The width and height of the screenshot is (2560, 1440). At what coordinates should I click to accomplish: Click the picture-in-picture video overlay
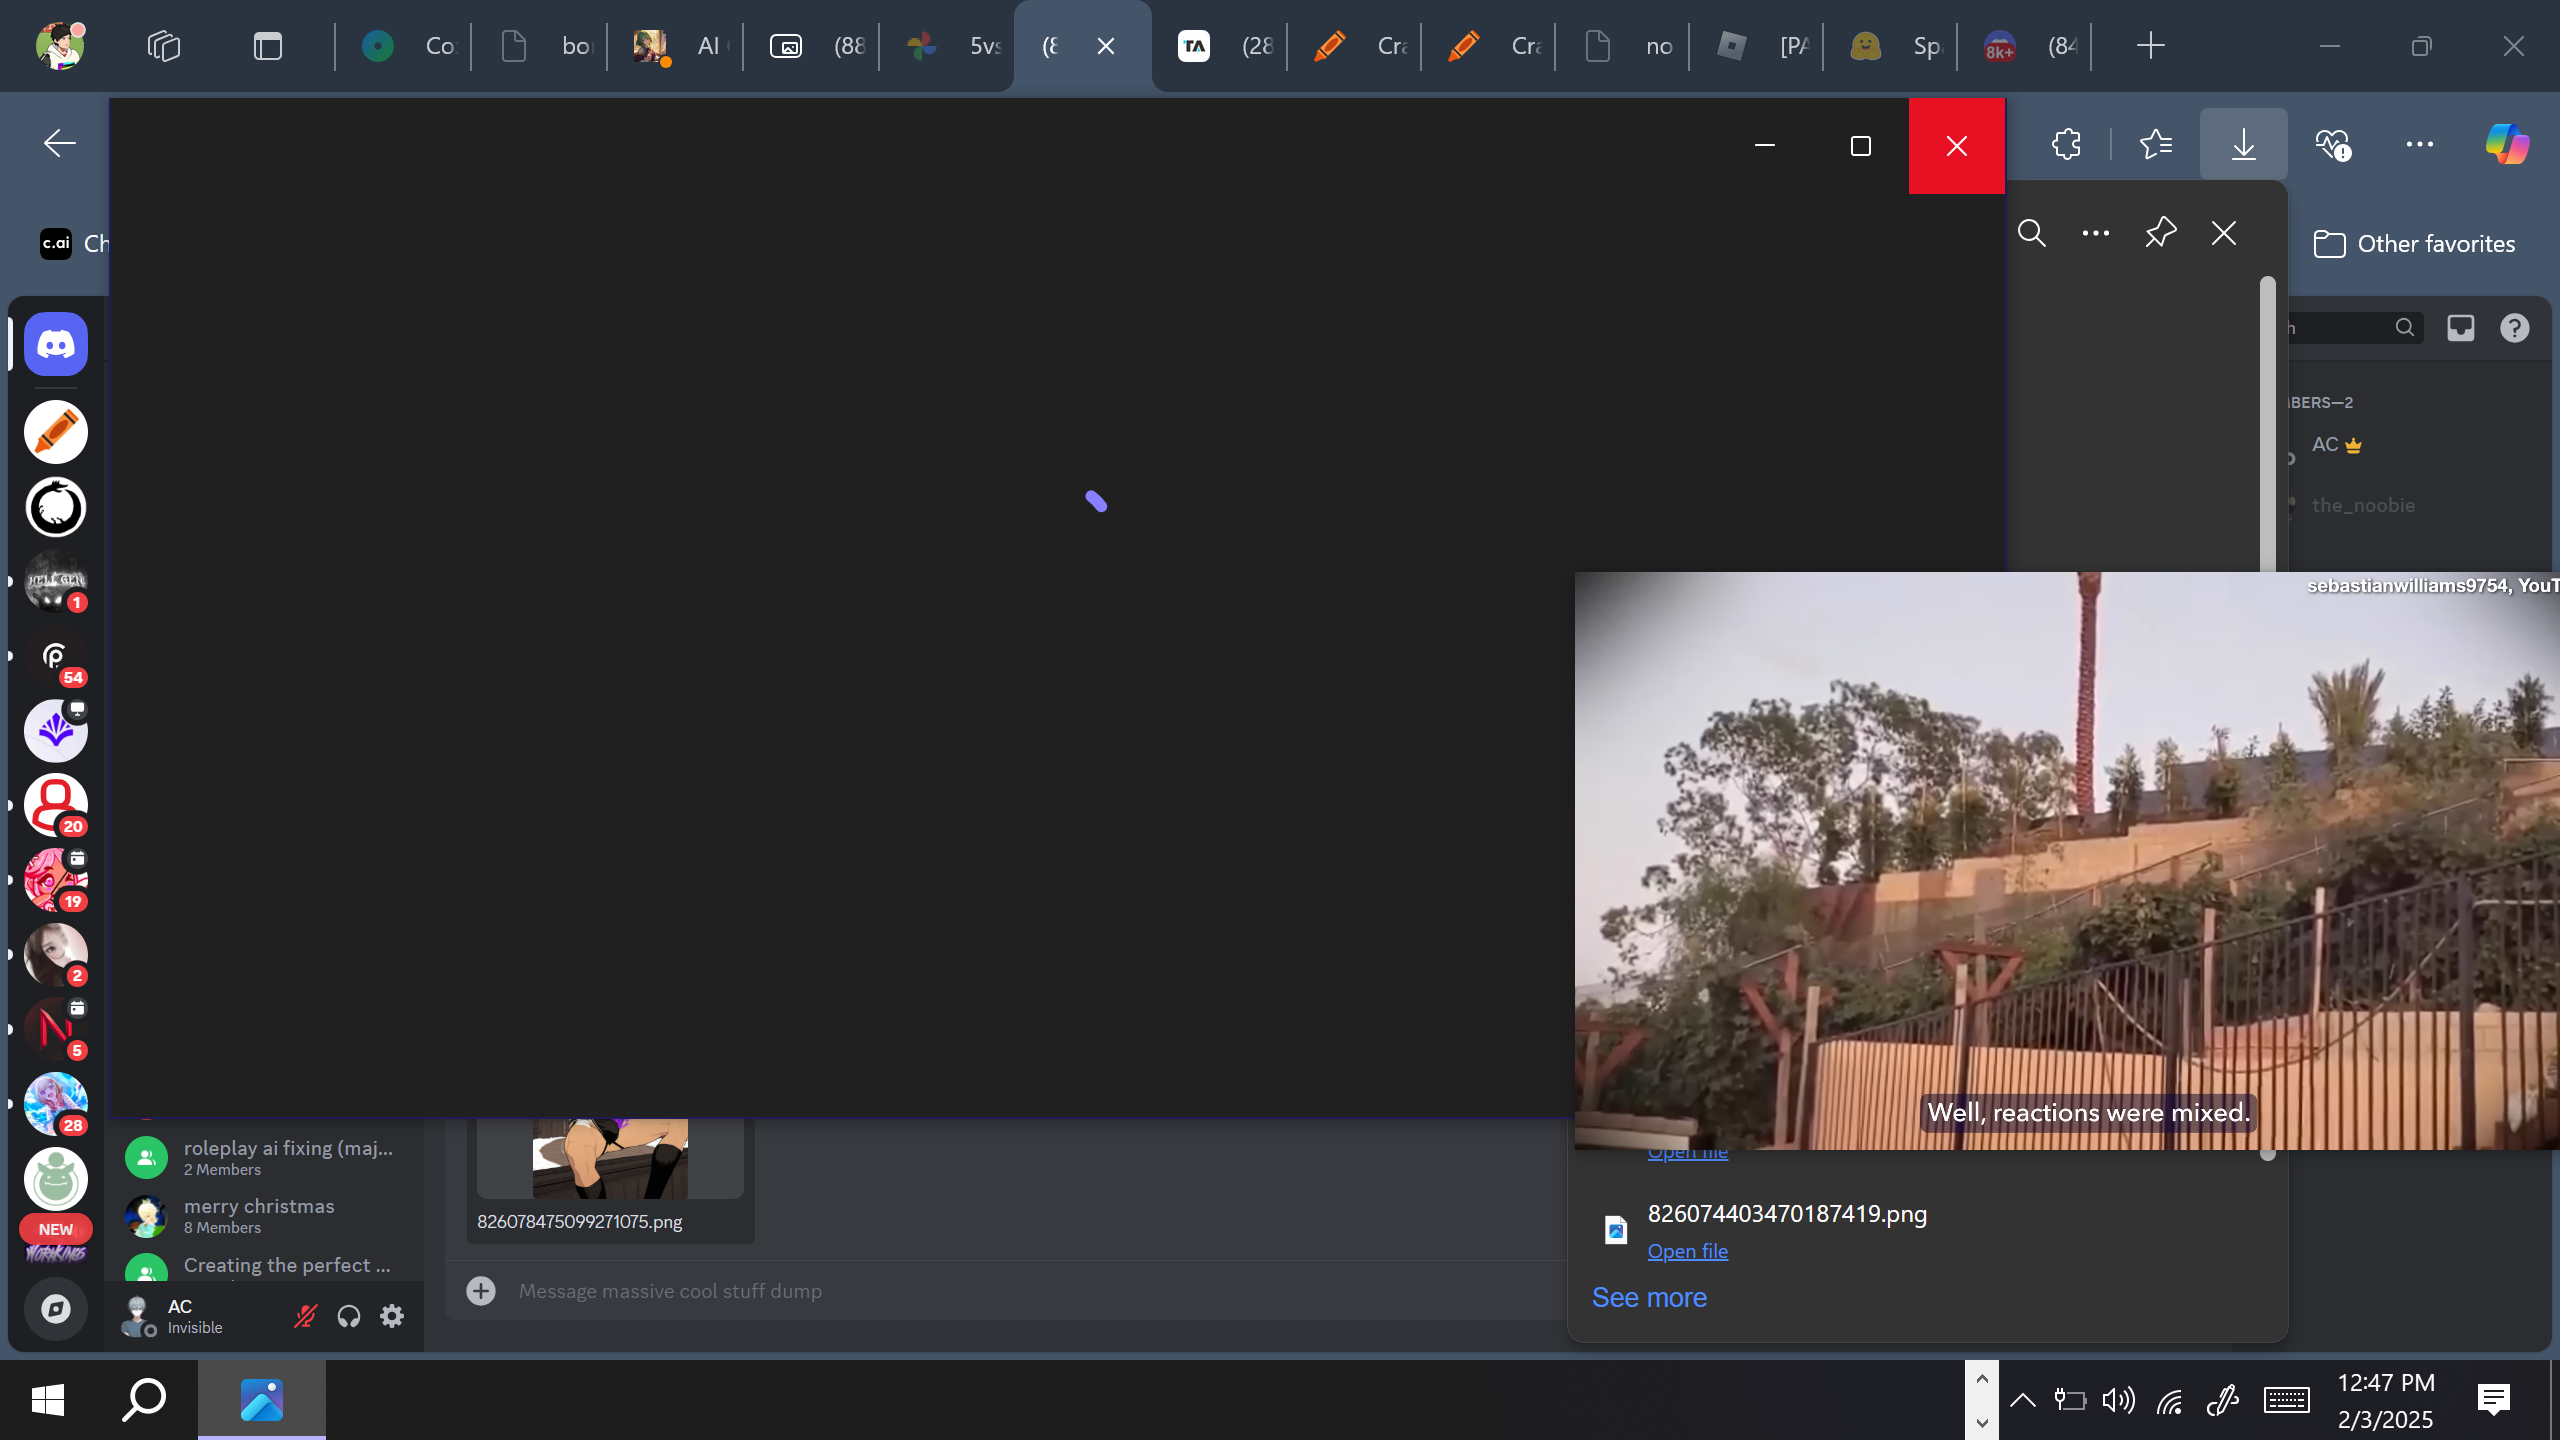tap(2067, 861)
